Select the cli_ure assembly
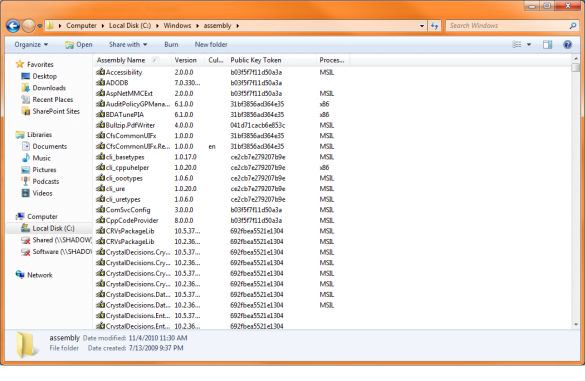This screenshot has height=381, width=585. pyautogui.click(x=115, y=188)
